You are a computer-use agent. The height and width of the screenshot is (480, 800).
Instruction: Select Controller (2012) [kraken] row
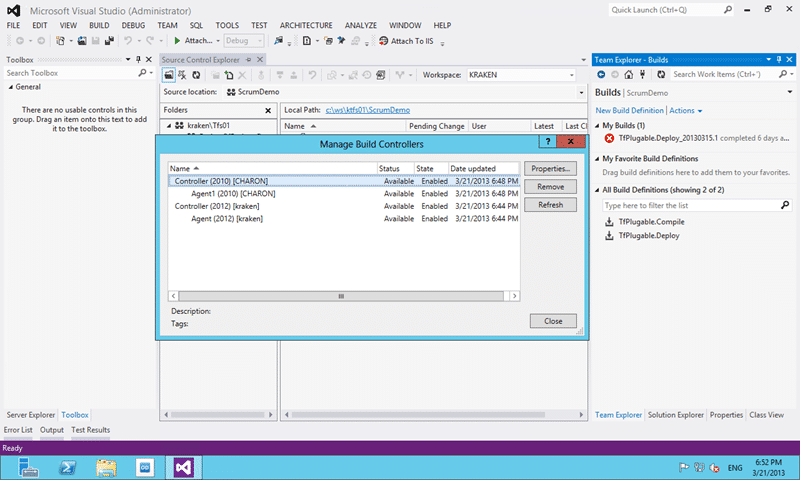click(344, 206)
